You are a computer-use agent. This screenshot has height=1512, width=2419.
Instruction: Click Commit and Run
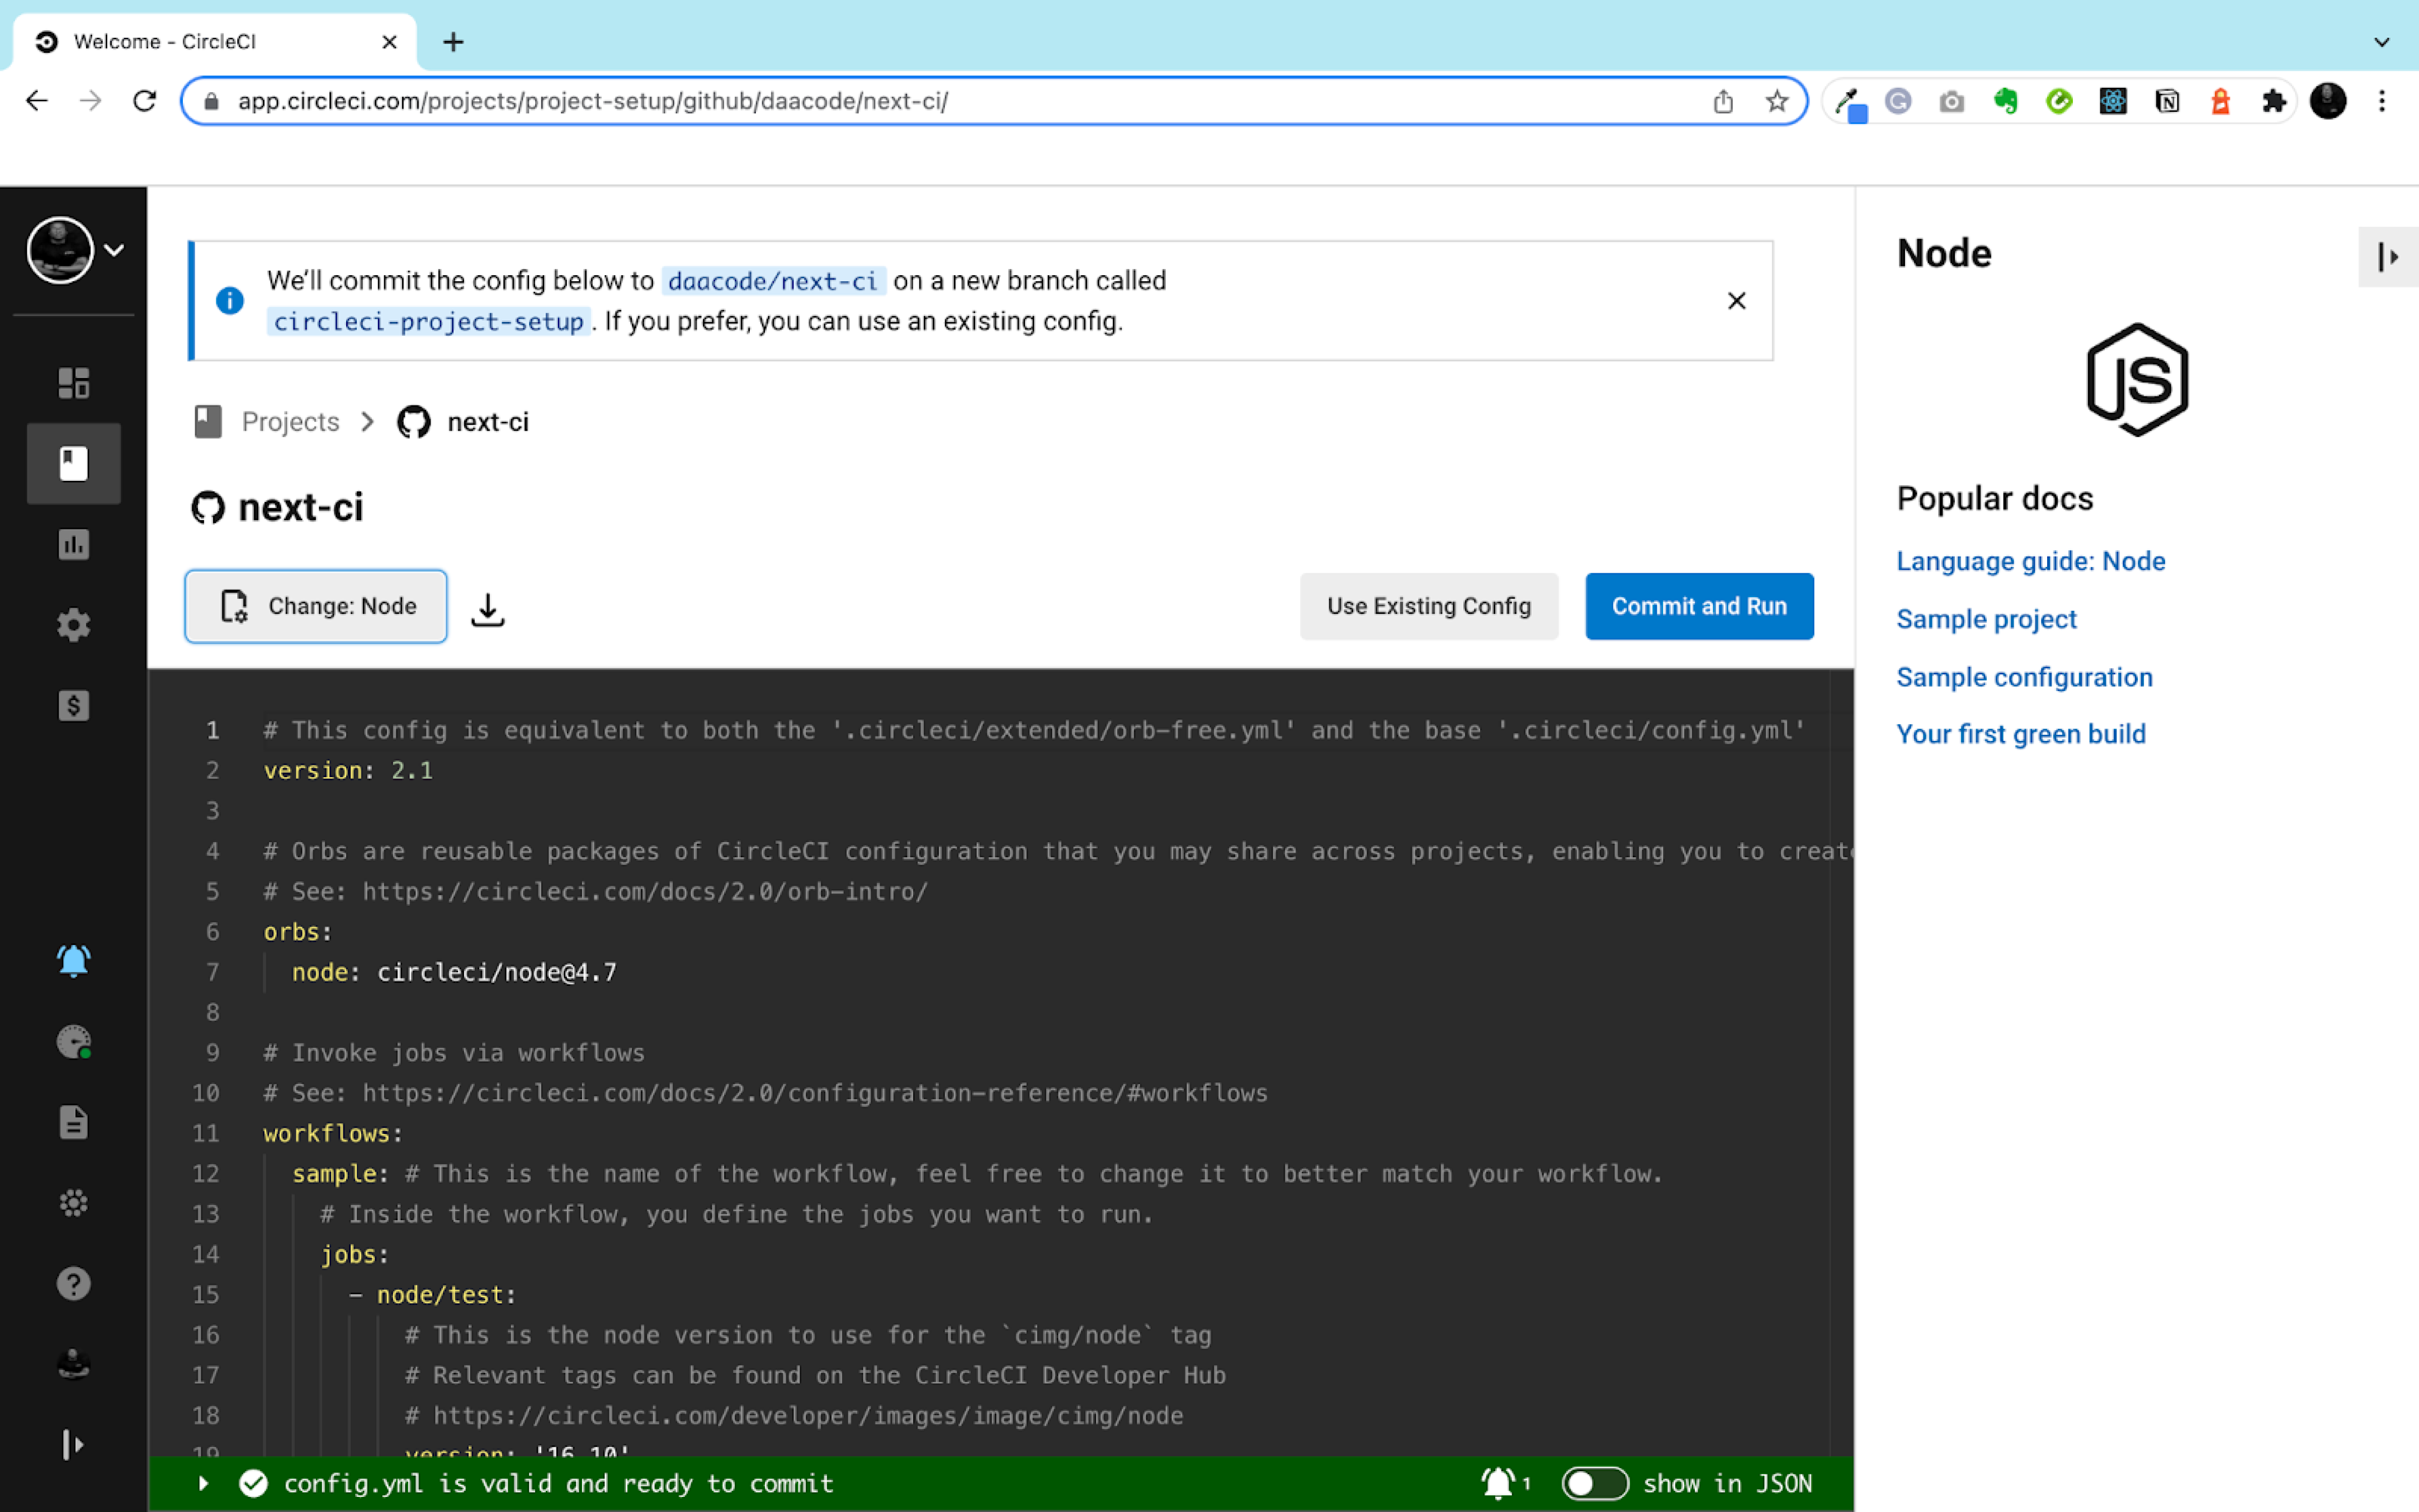[1698, 606]
